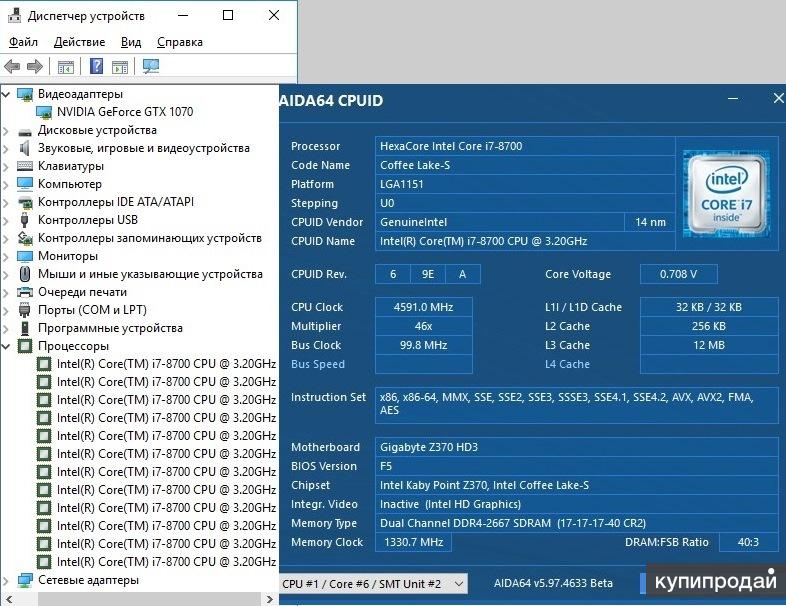Click the Back arrow in Device Manager toolbar
Screen dimensions: 786x606
12,66
